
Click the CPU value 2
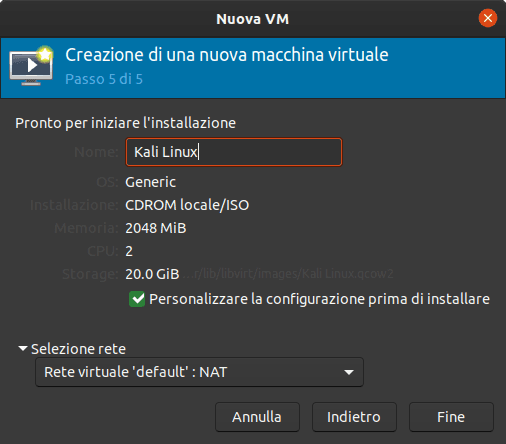129,251
